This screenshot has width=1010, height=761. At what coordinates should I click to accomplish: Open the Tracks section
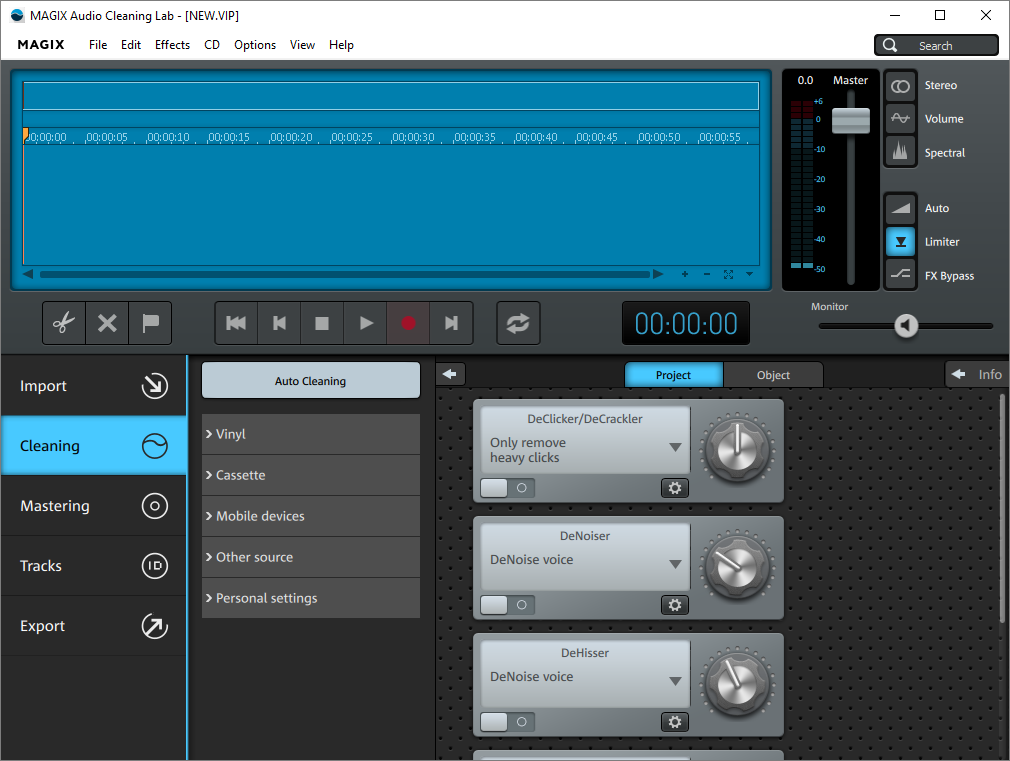(93, 566)
